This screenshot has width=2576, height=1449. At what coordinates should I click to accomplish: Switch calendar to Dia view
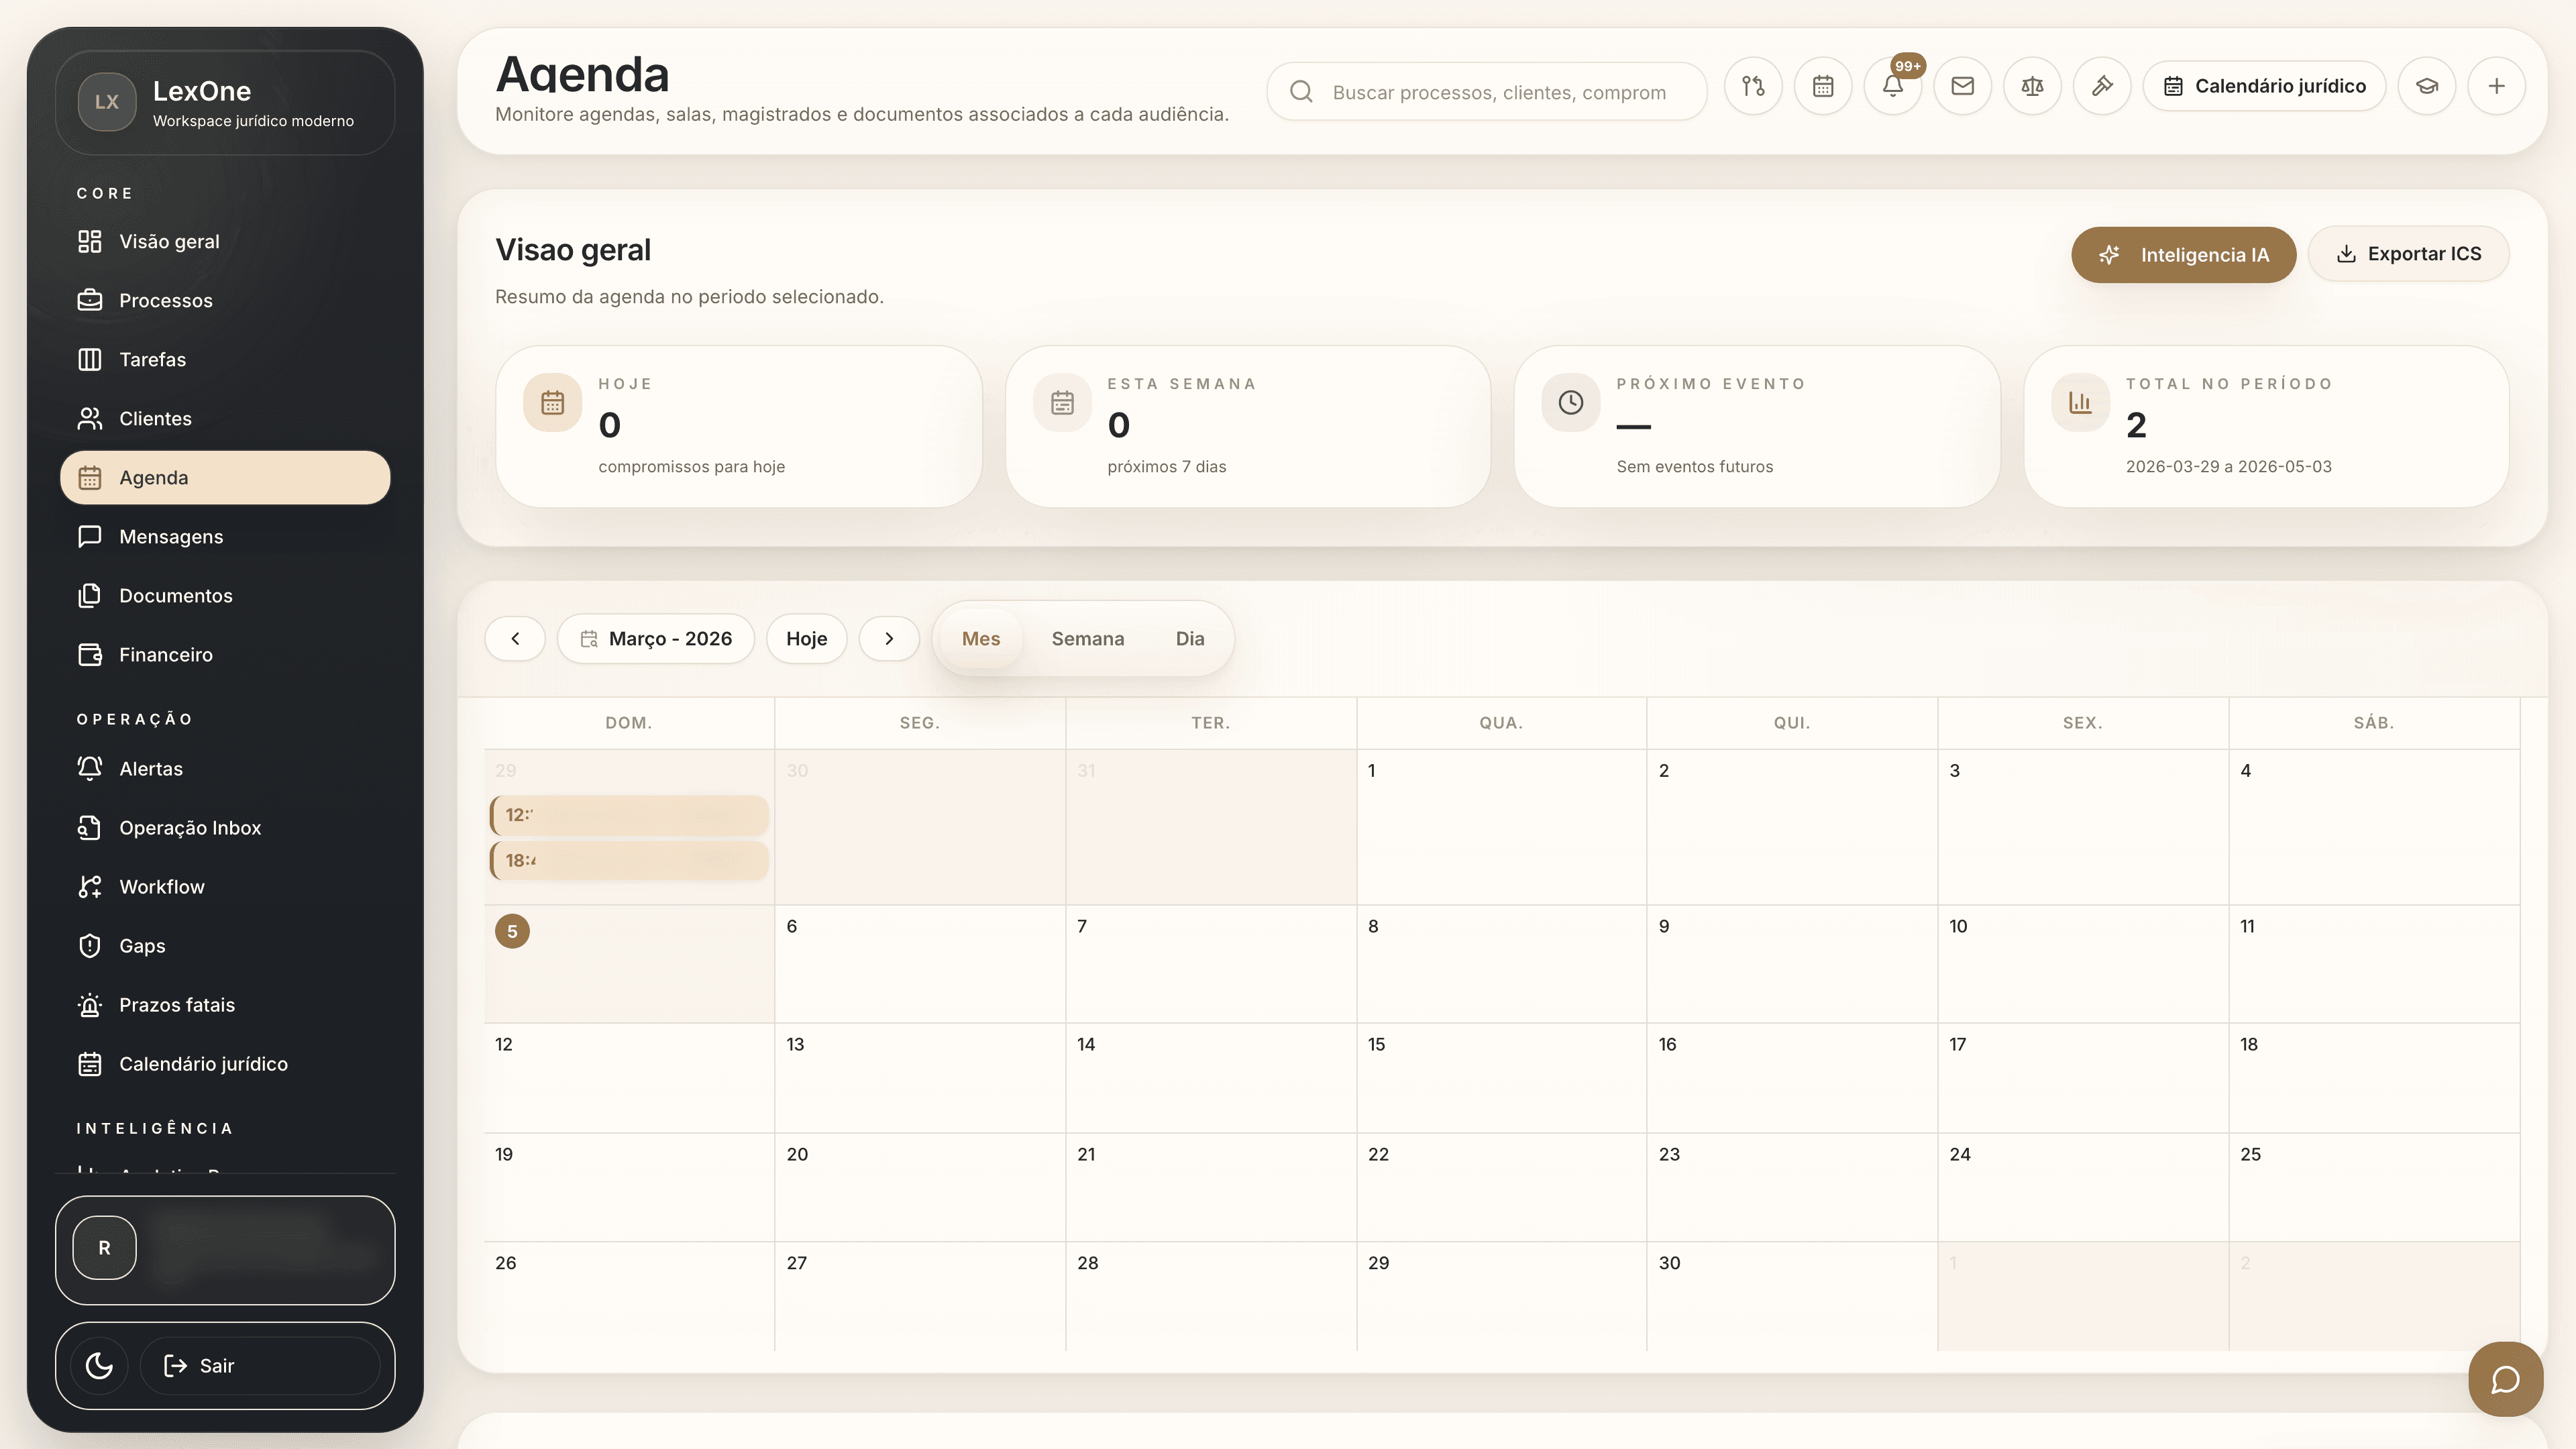coord(1189,638)
